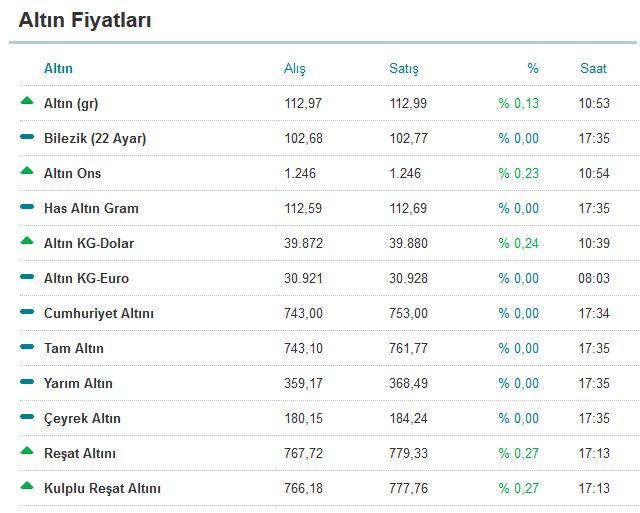Click the up arrow beside Altın KG-Dolar
This screenshot has width=640, height=513.
27,240
